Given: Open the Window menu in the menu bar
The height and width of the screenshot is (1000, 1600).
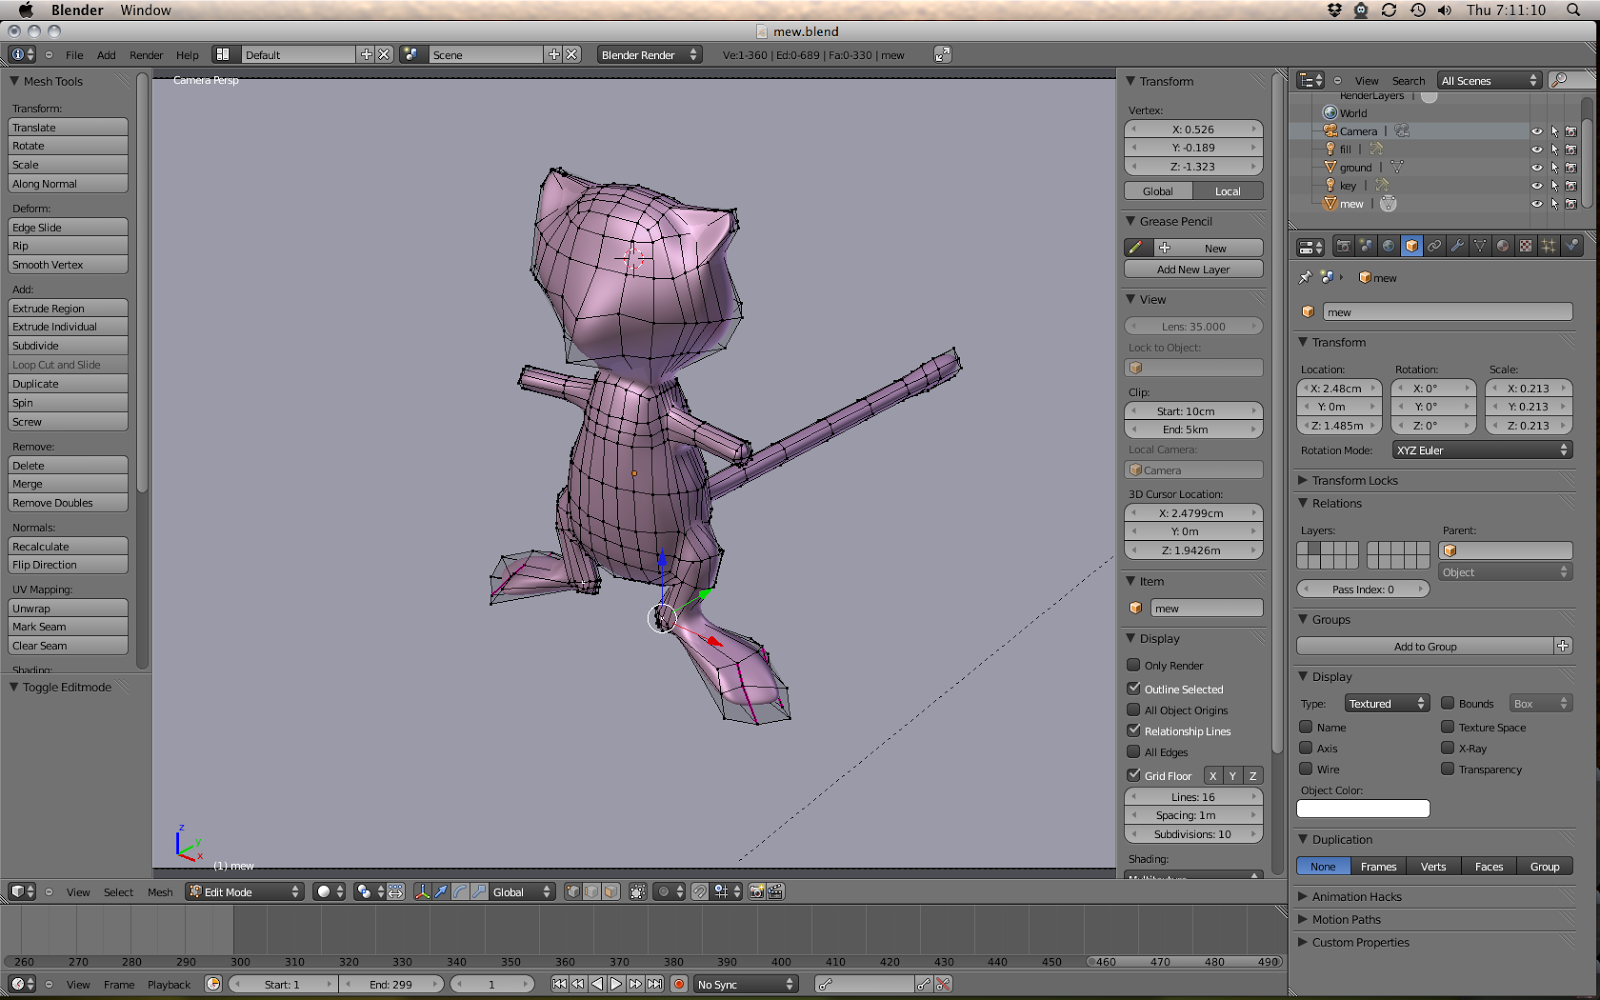Looking at the screenshot, I should pyautogui.click(x=145, y=10).
